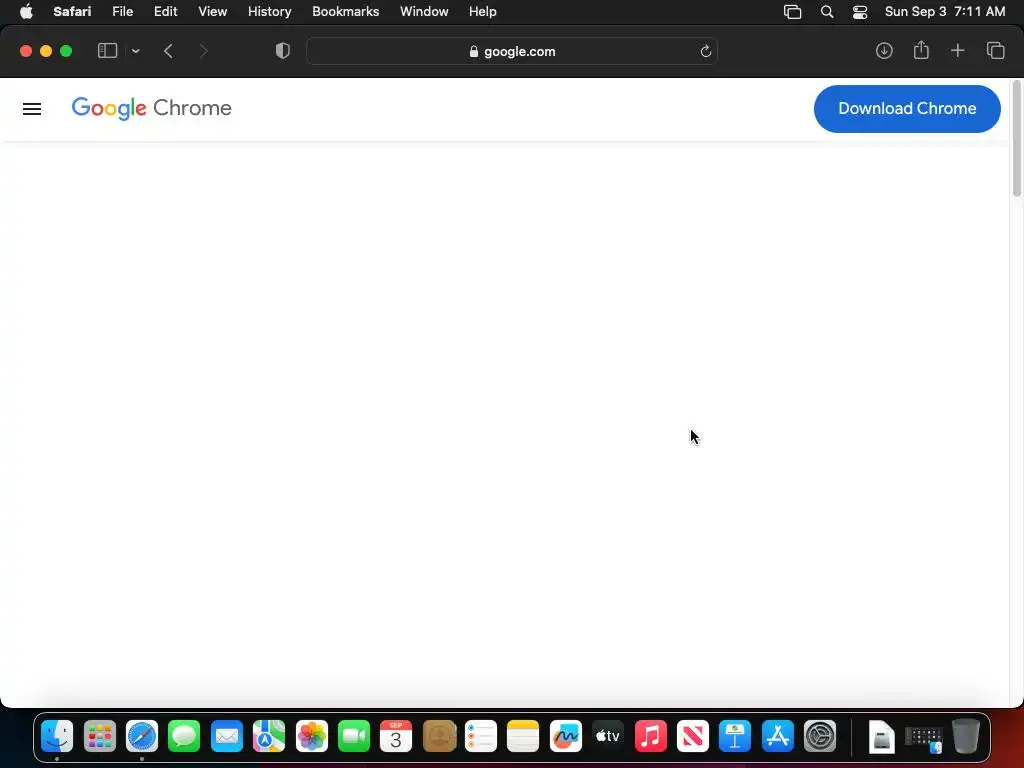Open the Window menu
The image size is (1024, 768).
424,12
